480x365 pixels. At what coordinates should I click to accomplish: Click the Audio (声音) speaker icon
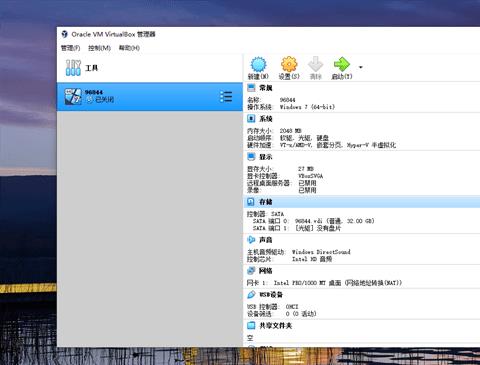[251, 239]
